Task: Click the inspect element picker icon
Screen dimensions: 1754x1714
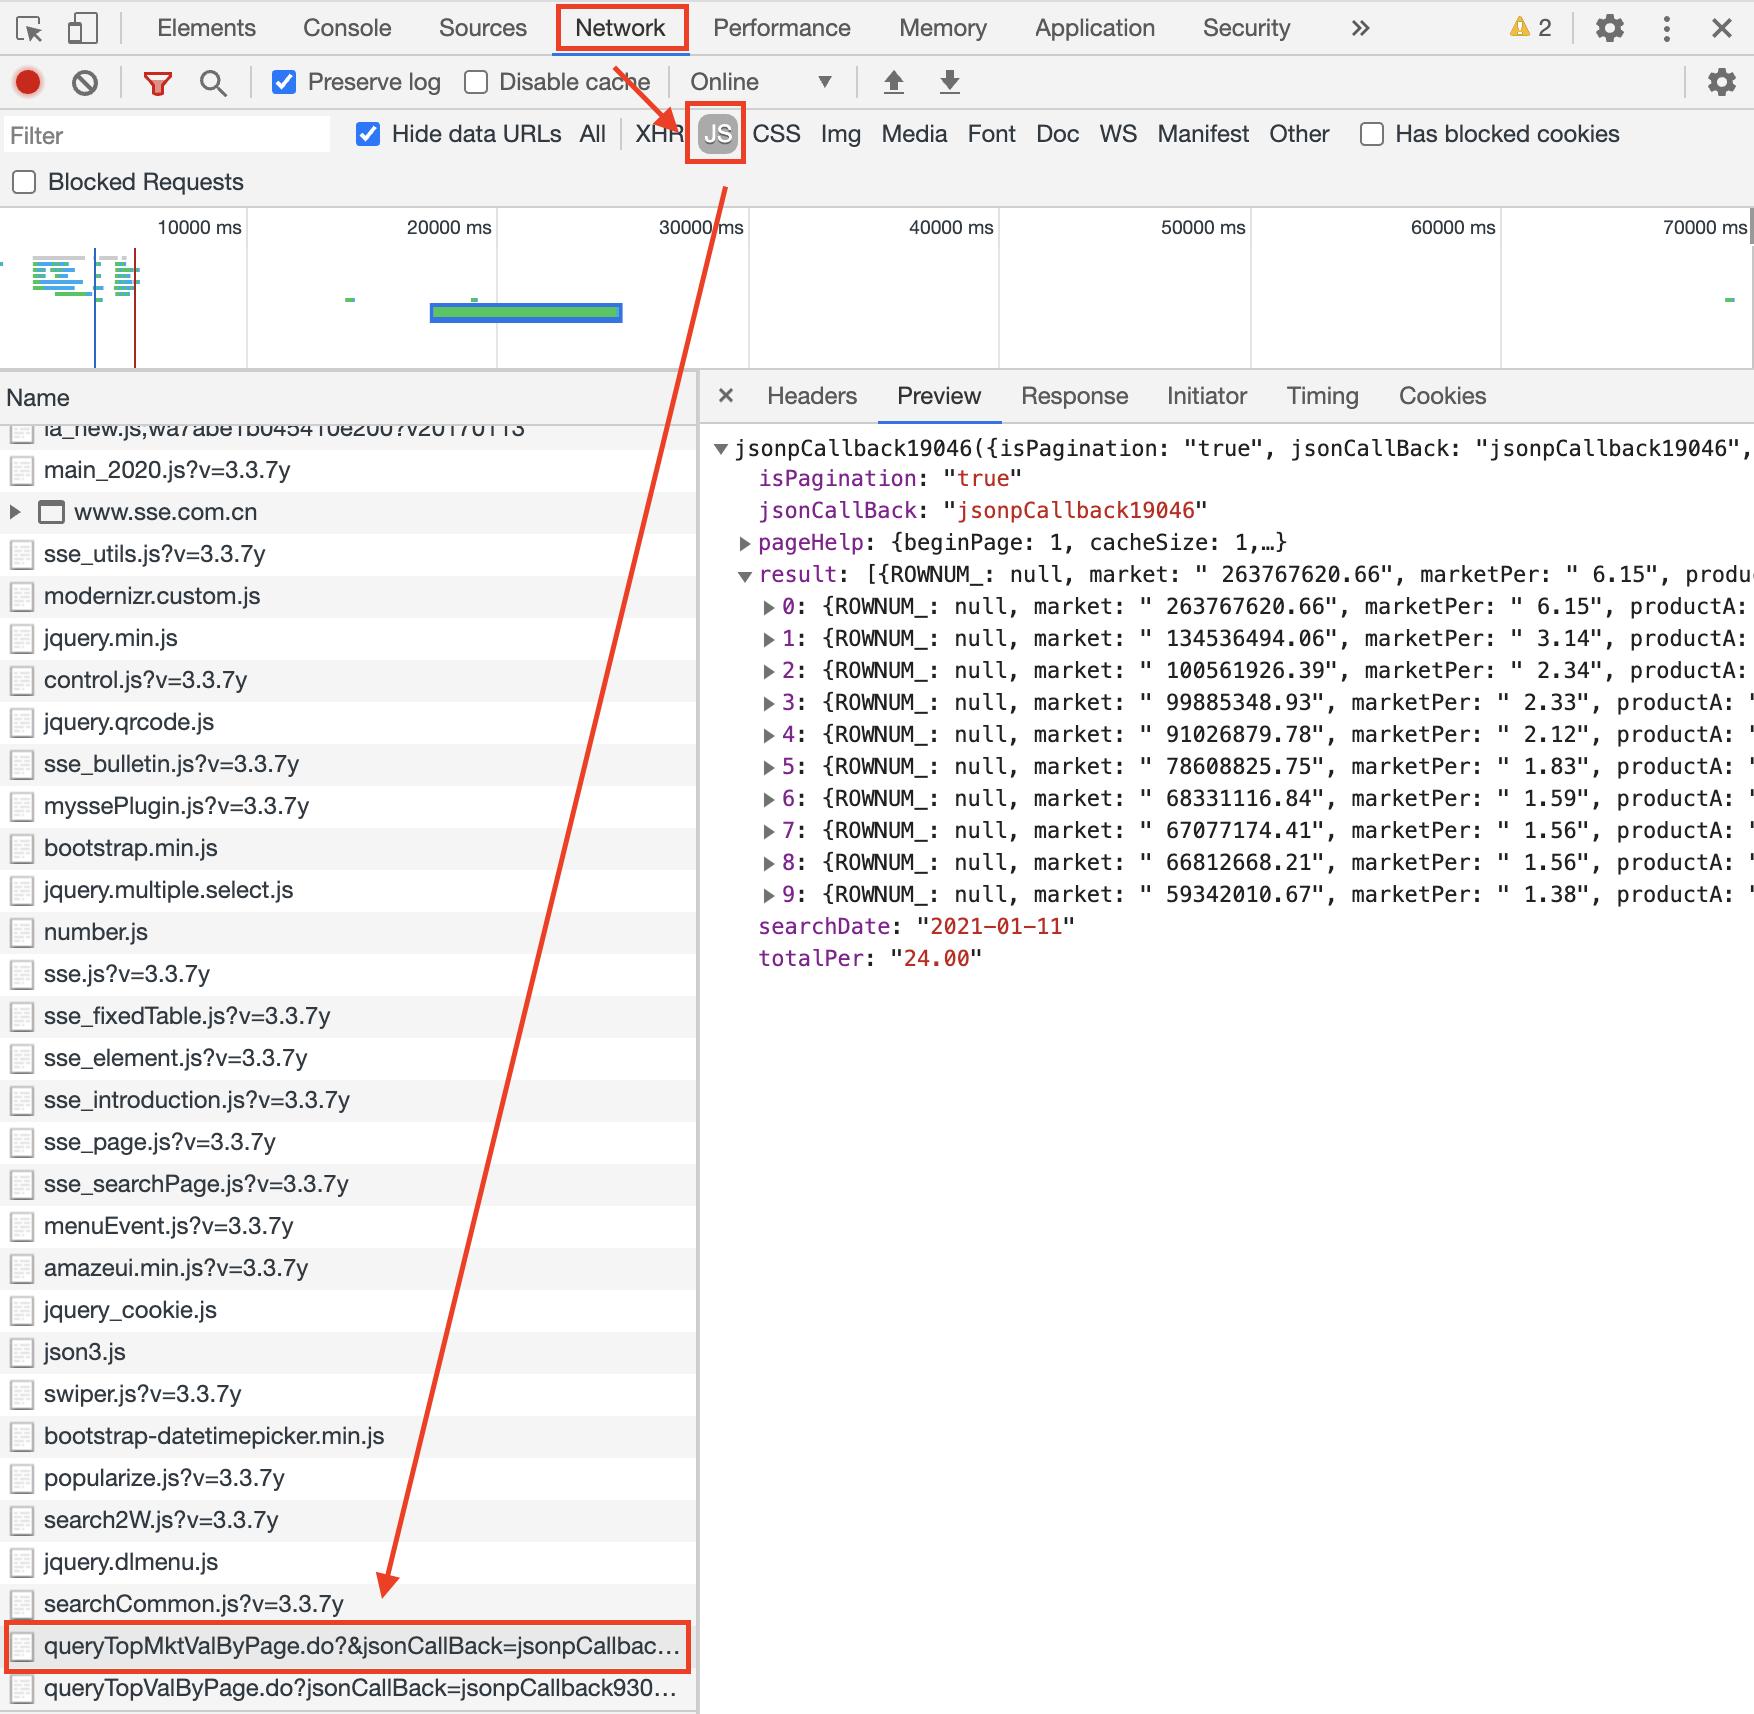Action: point(30,29)
